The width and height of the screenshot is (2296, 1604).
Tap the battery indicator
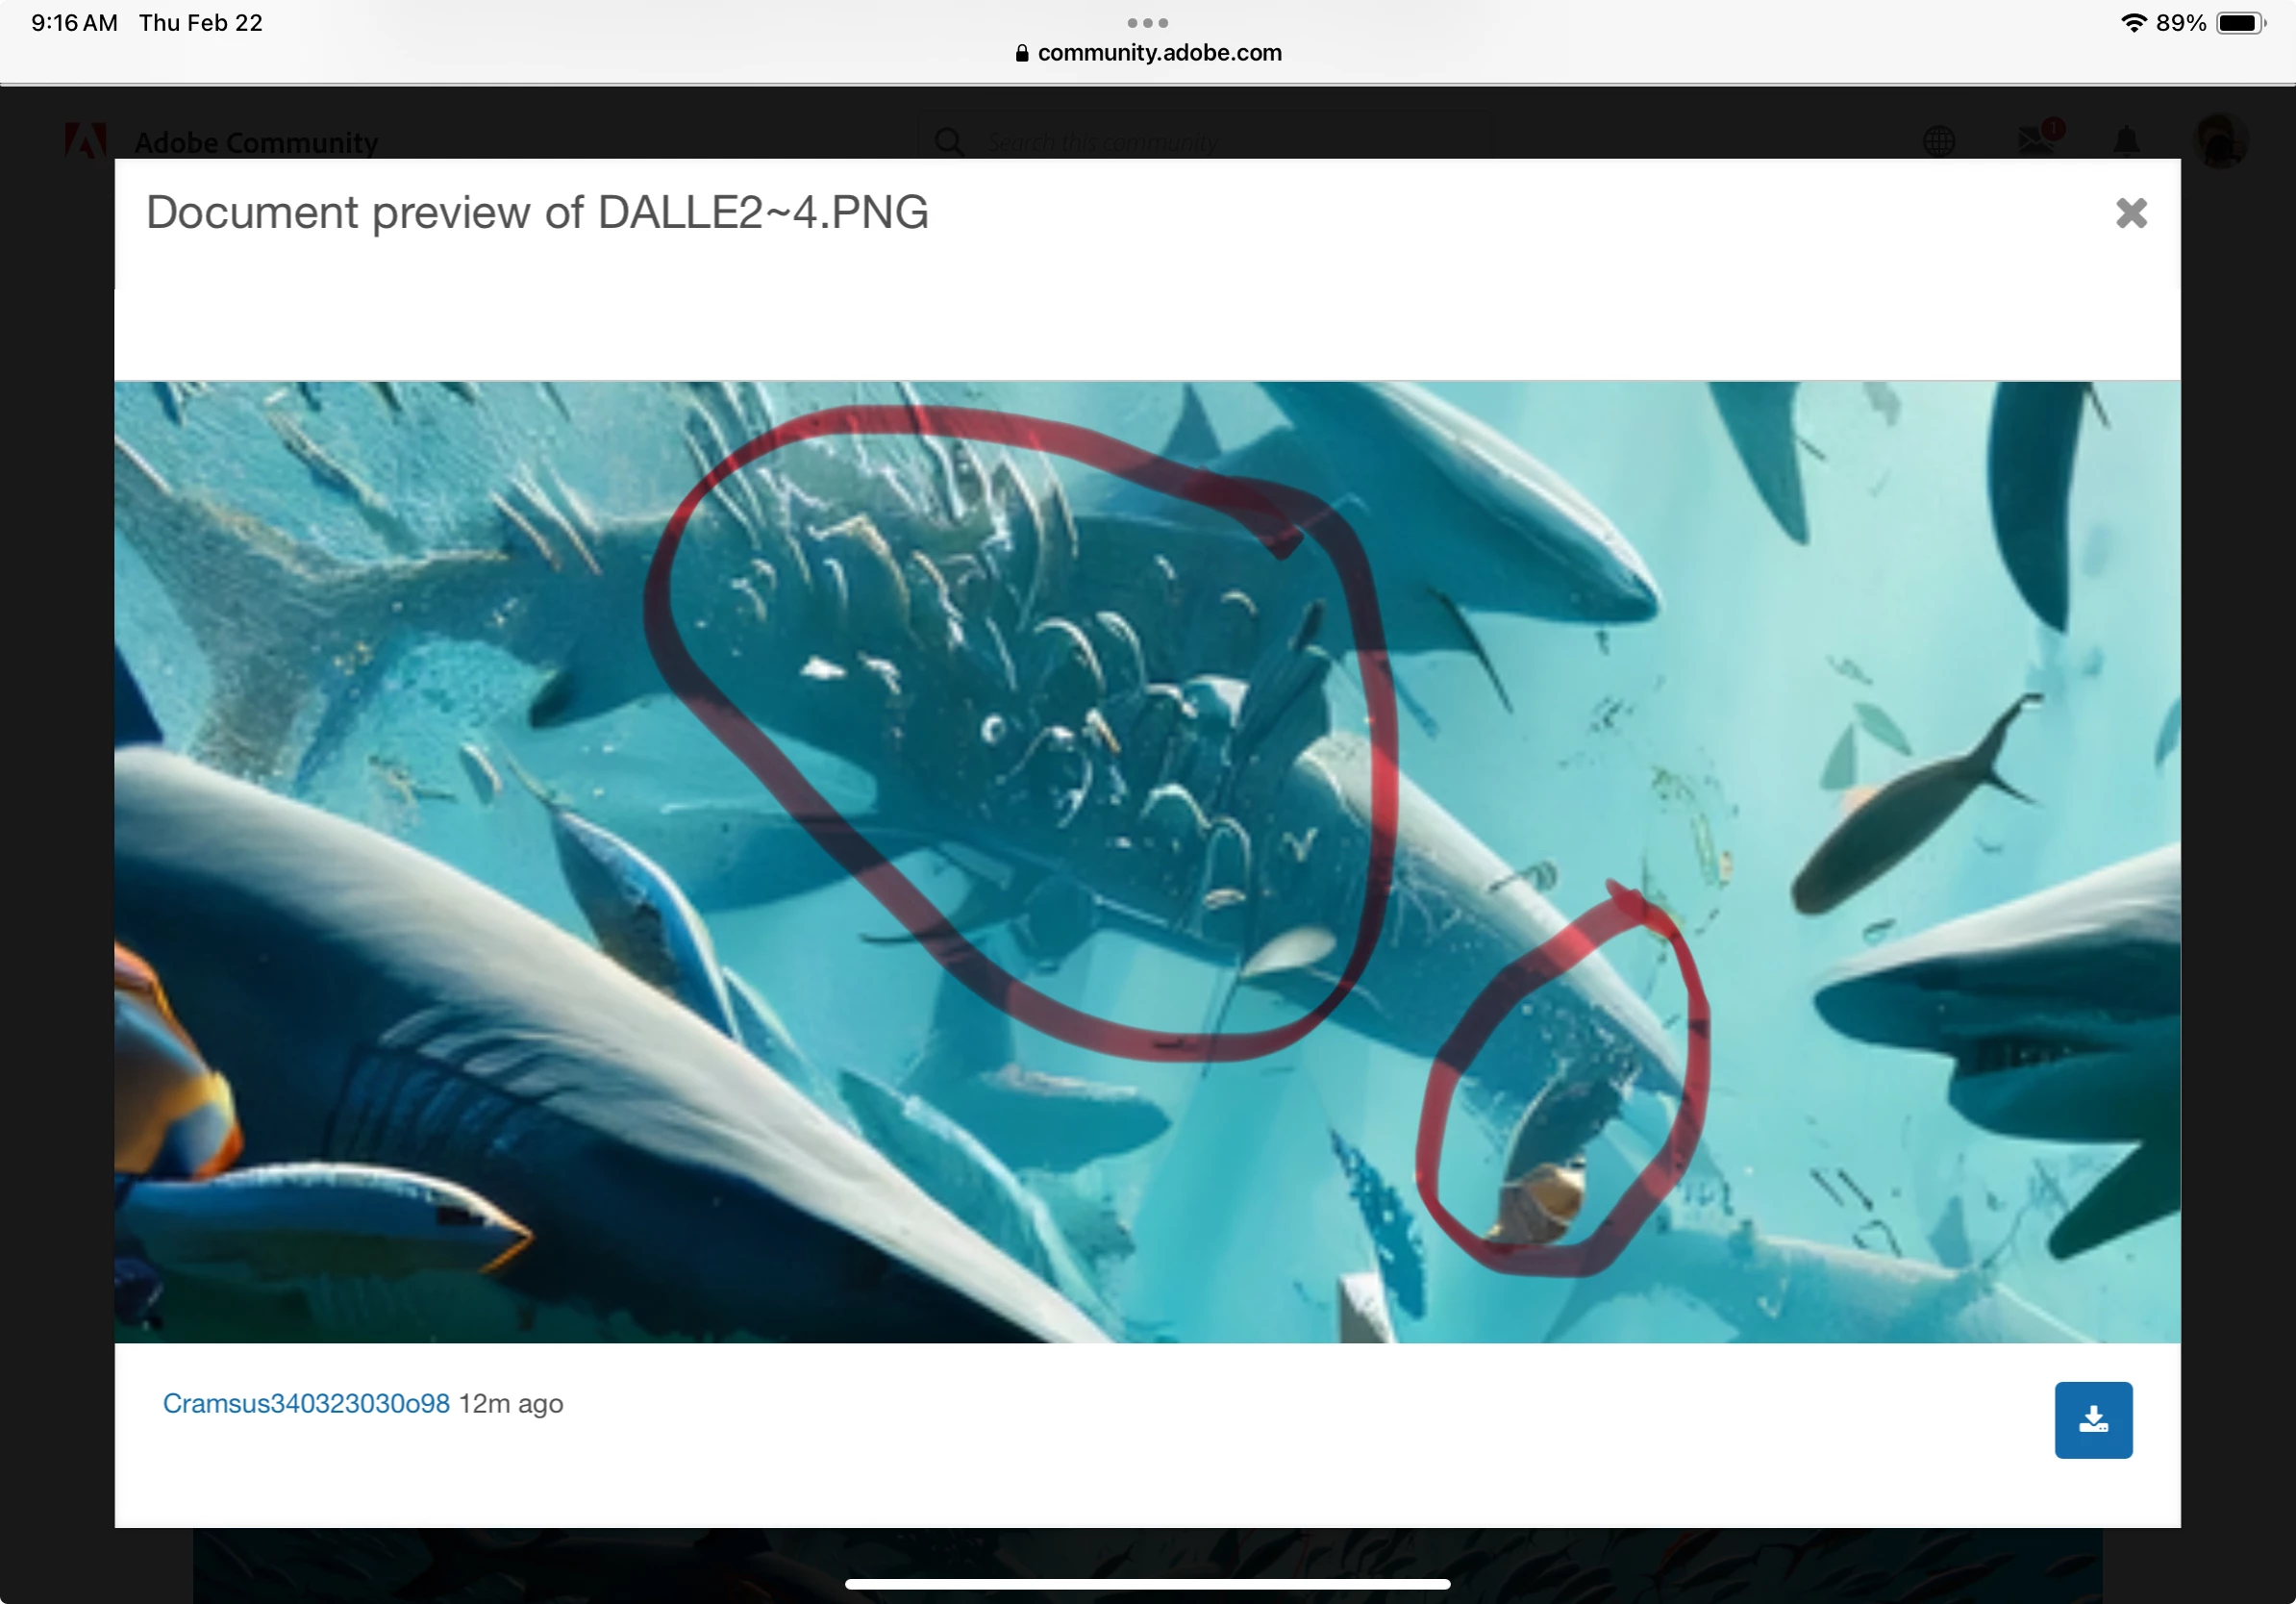click(x=2240, y=22)
